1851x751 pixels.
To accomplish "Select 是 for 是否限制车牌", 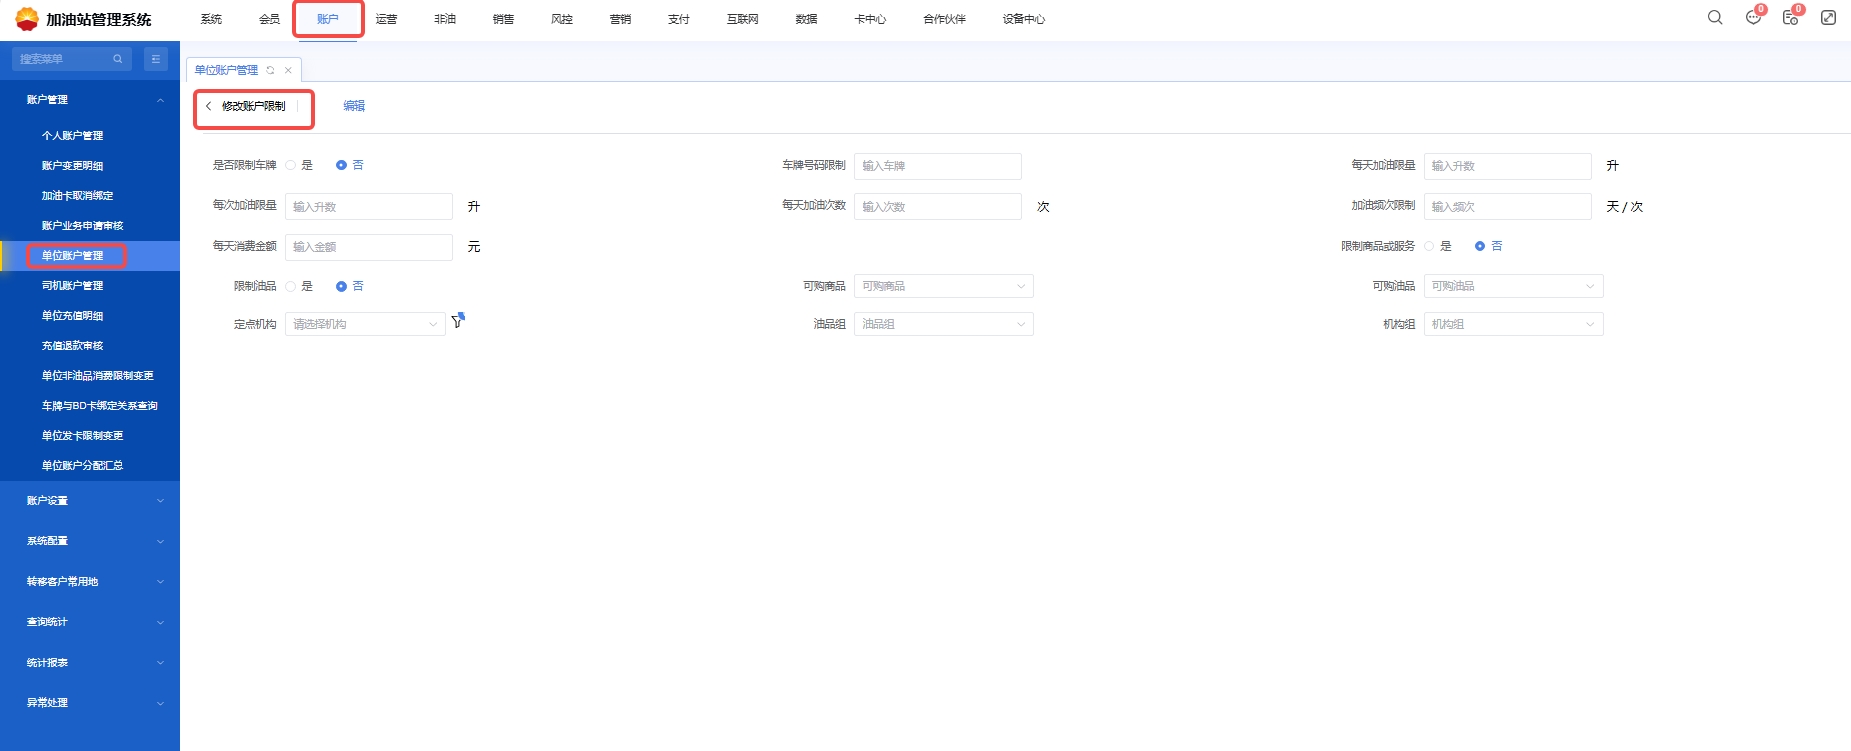I will 291,166.
